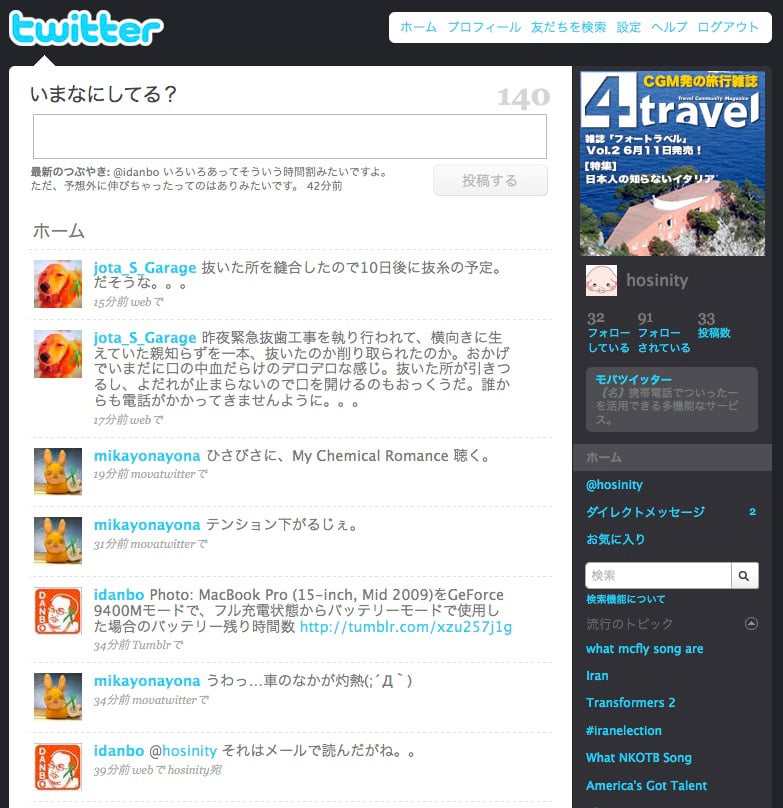Open idanbo name on それはメールで tweet

(x=119, y=751)
